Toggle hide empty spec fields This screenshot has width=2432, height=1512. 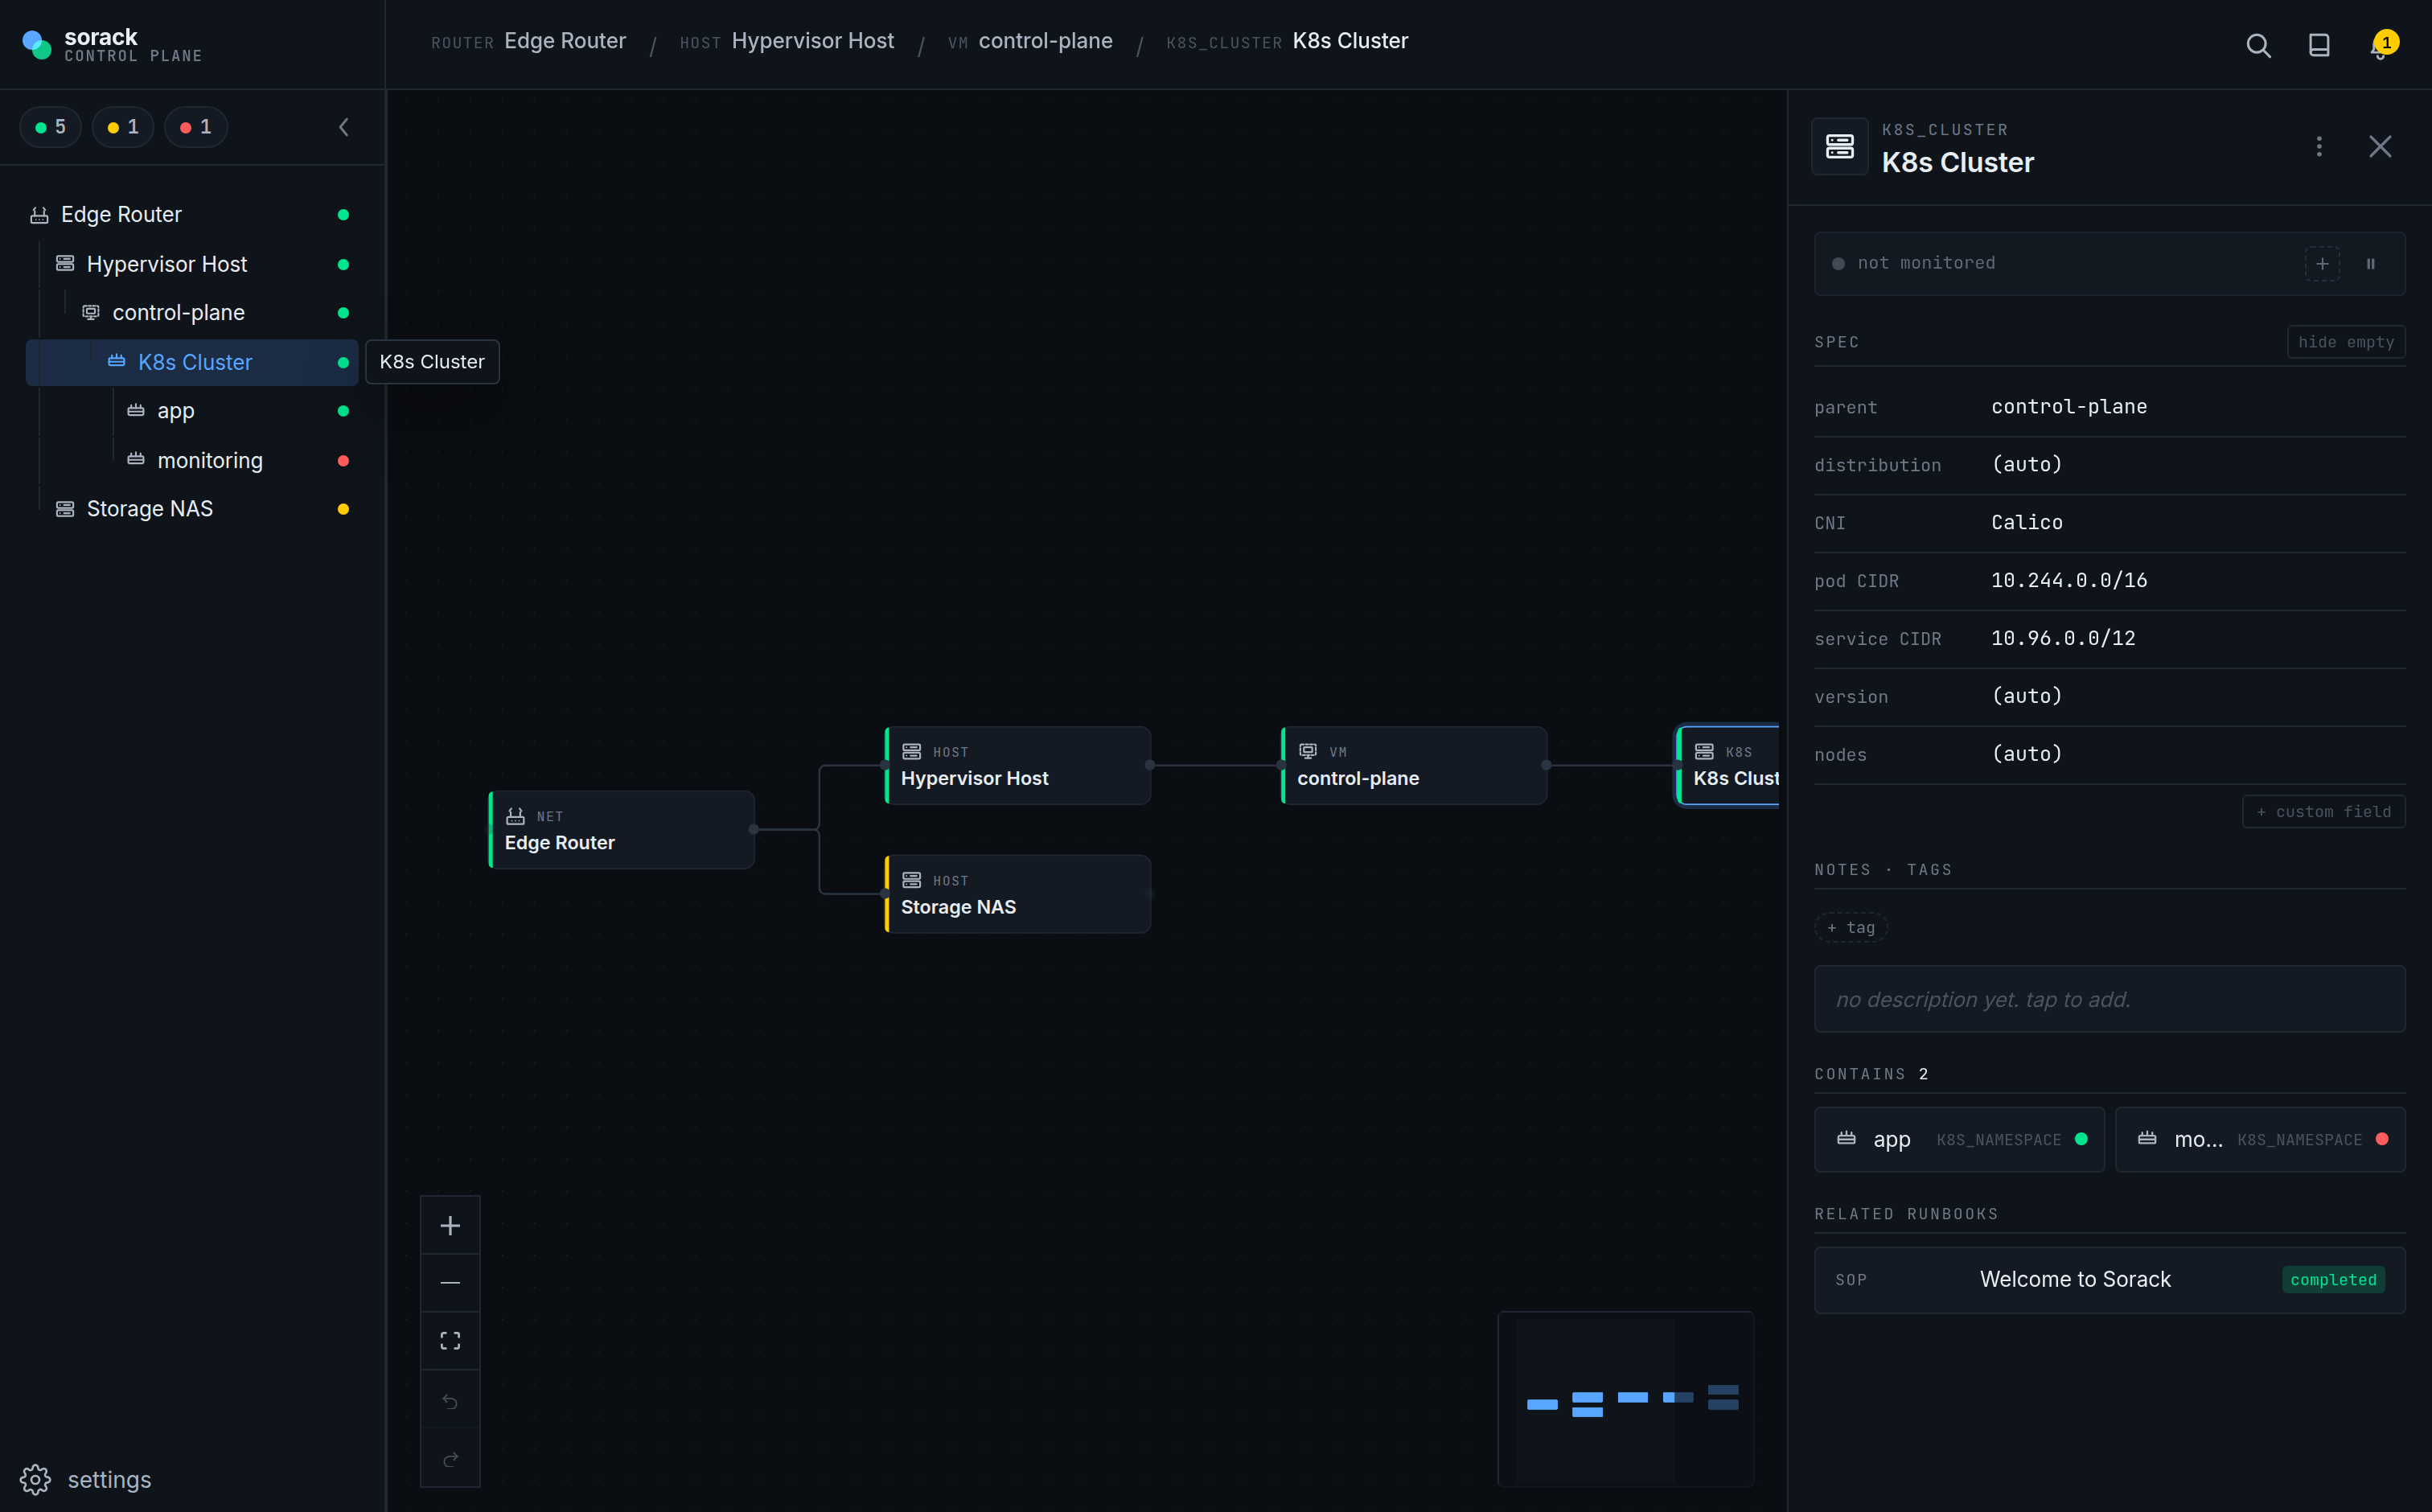pos(2346,342)
